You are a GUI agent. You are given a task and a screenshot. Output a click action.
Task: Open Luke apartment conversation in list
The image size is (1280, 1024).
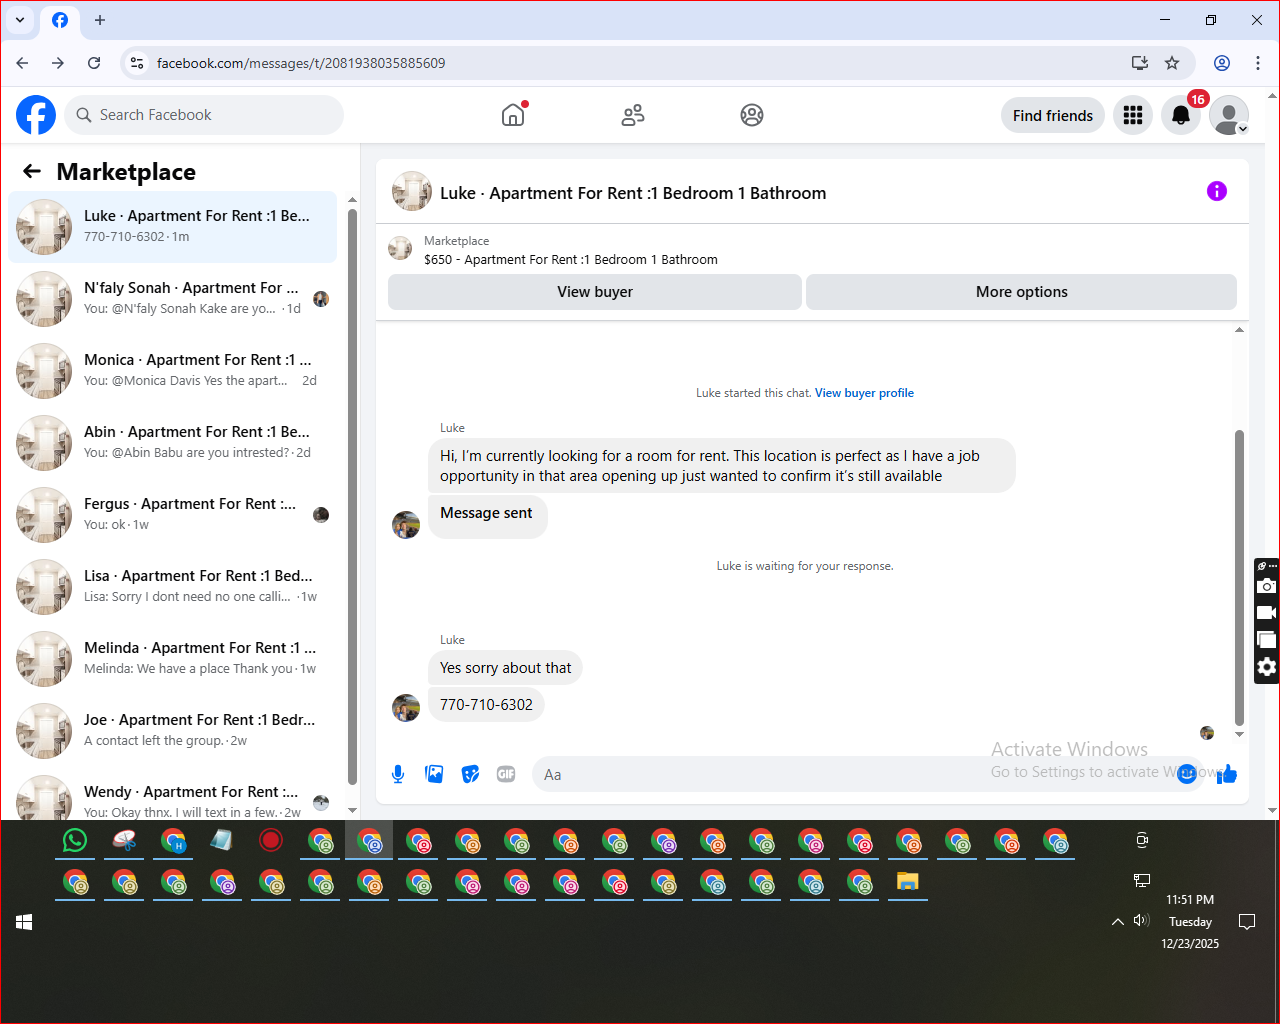coord(173,227)
